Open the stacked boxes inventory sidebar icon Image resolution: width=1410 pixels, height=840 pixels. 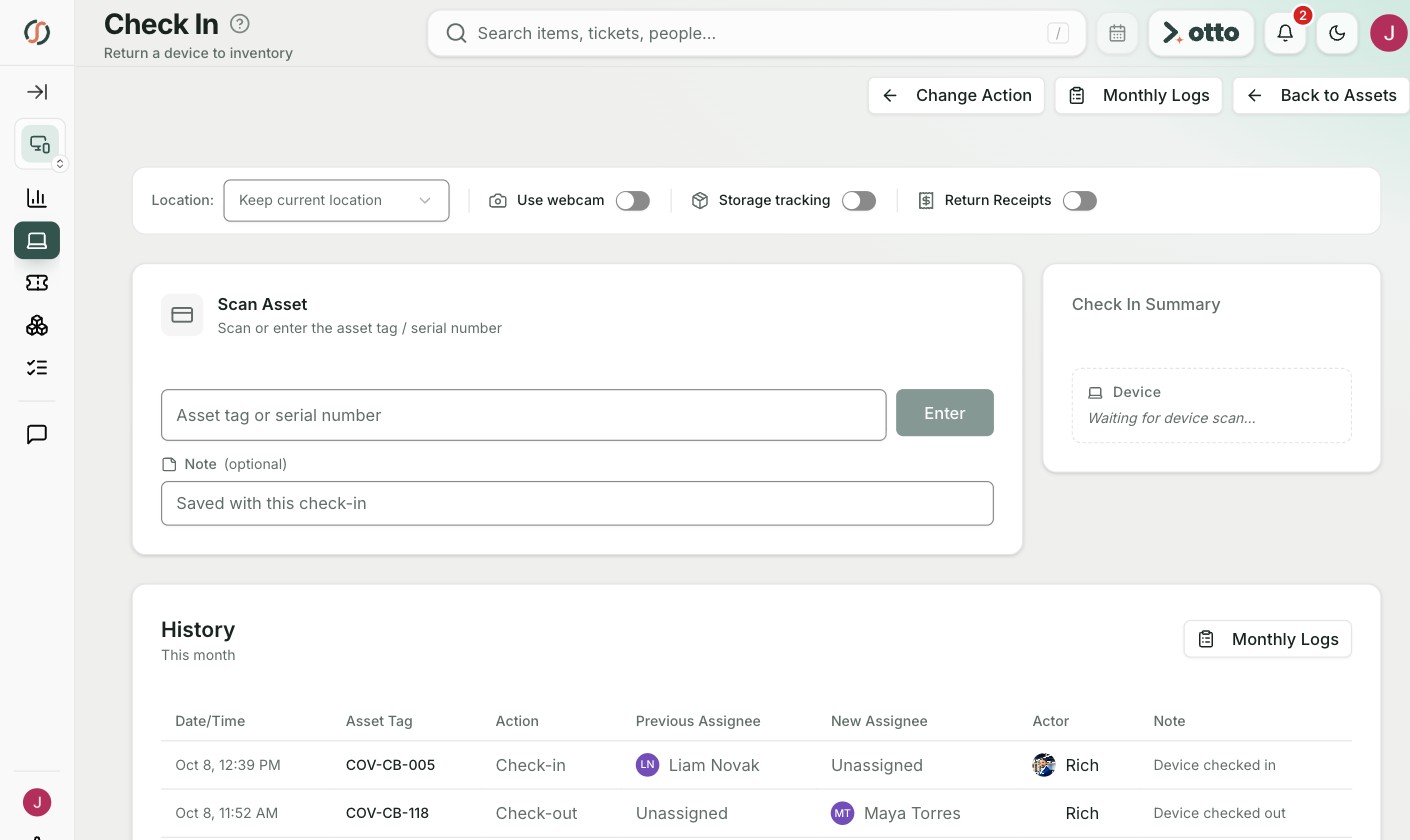click(37, 326)
